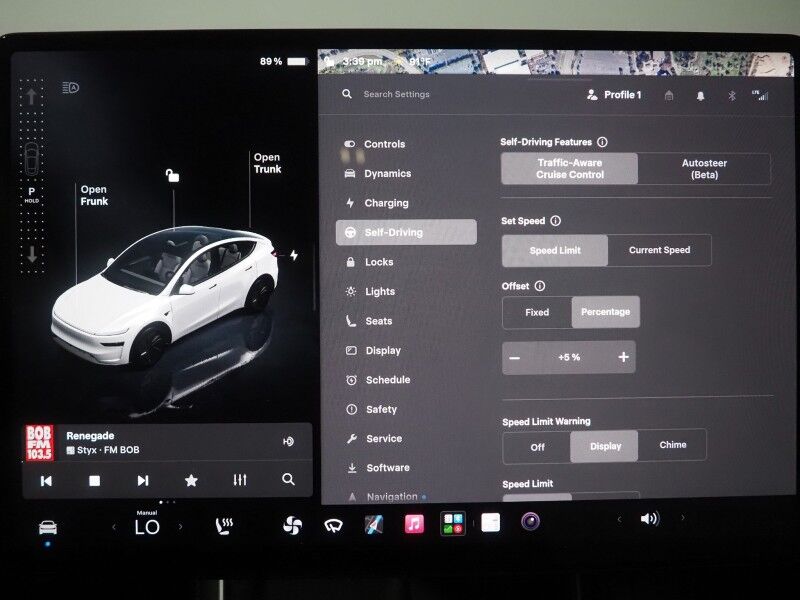The image size is (800, 600).
Task: Open the white app icon on the dock
Action: click(x=490, y=522)
